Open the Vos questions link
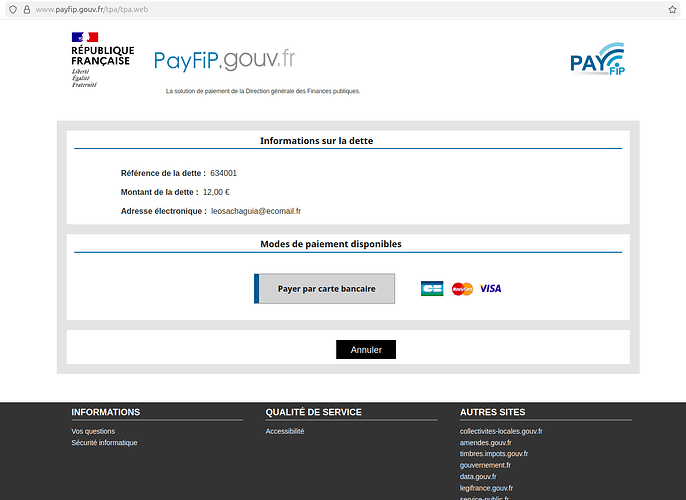686x500 pixels. (x=93, y=431)
